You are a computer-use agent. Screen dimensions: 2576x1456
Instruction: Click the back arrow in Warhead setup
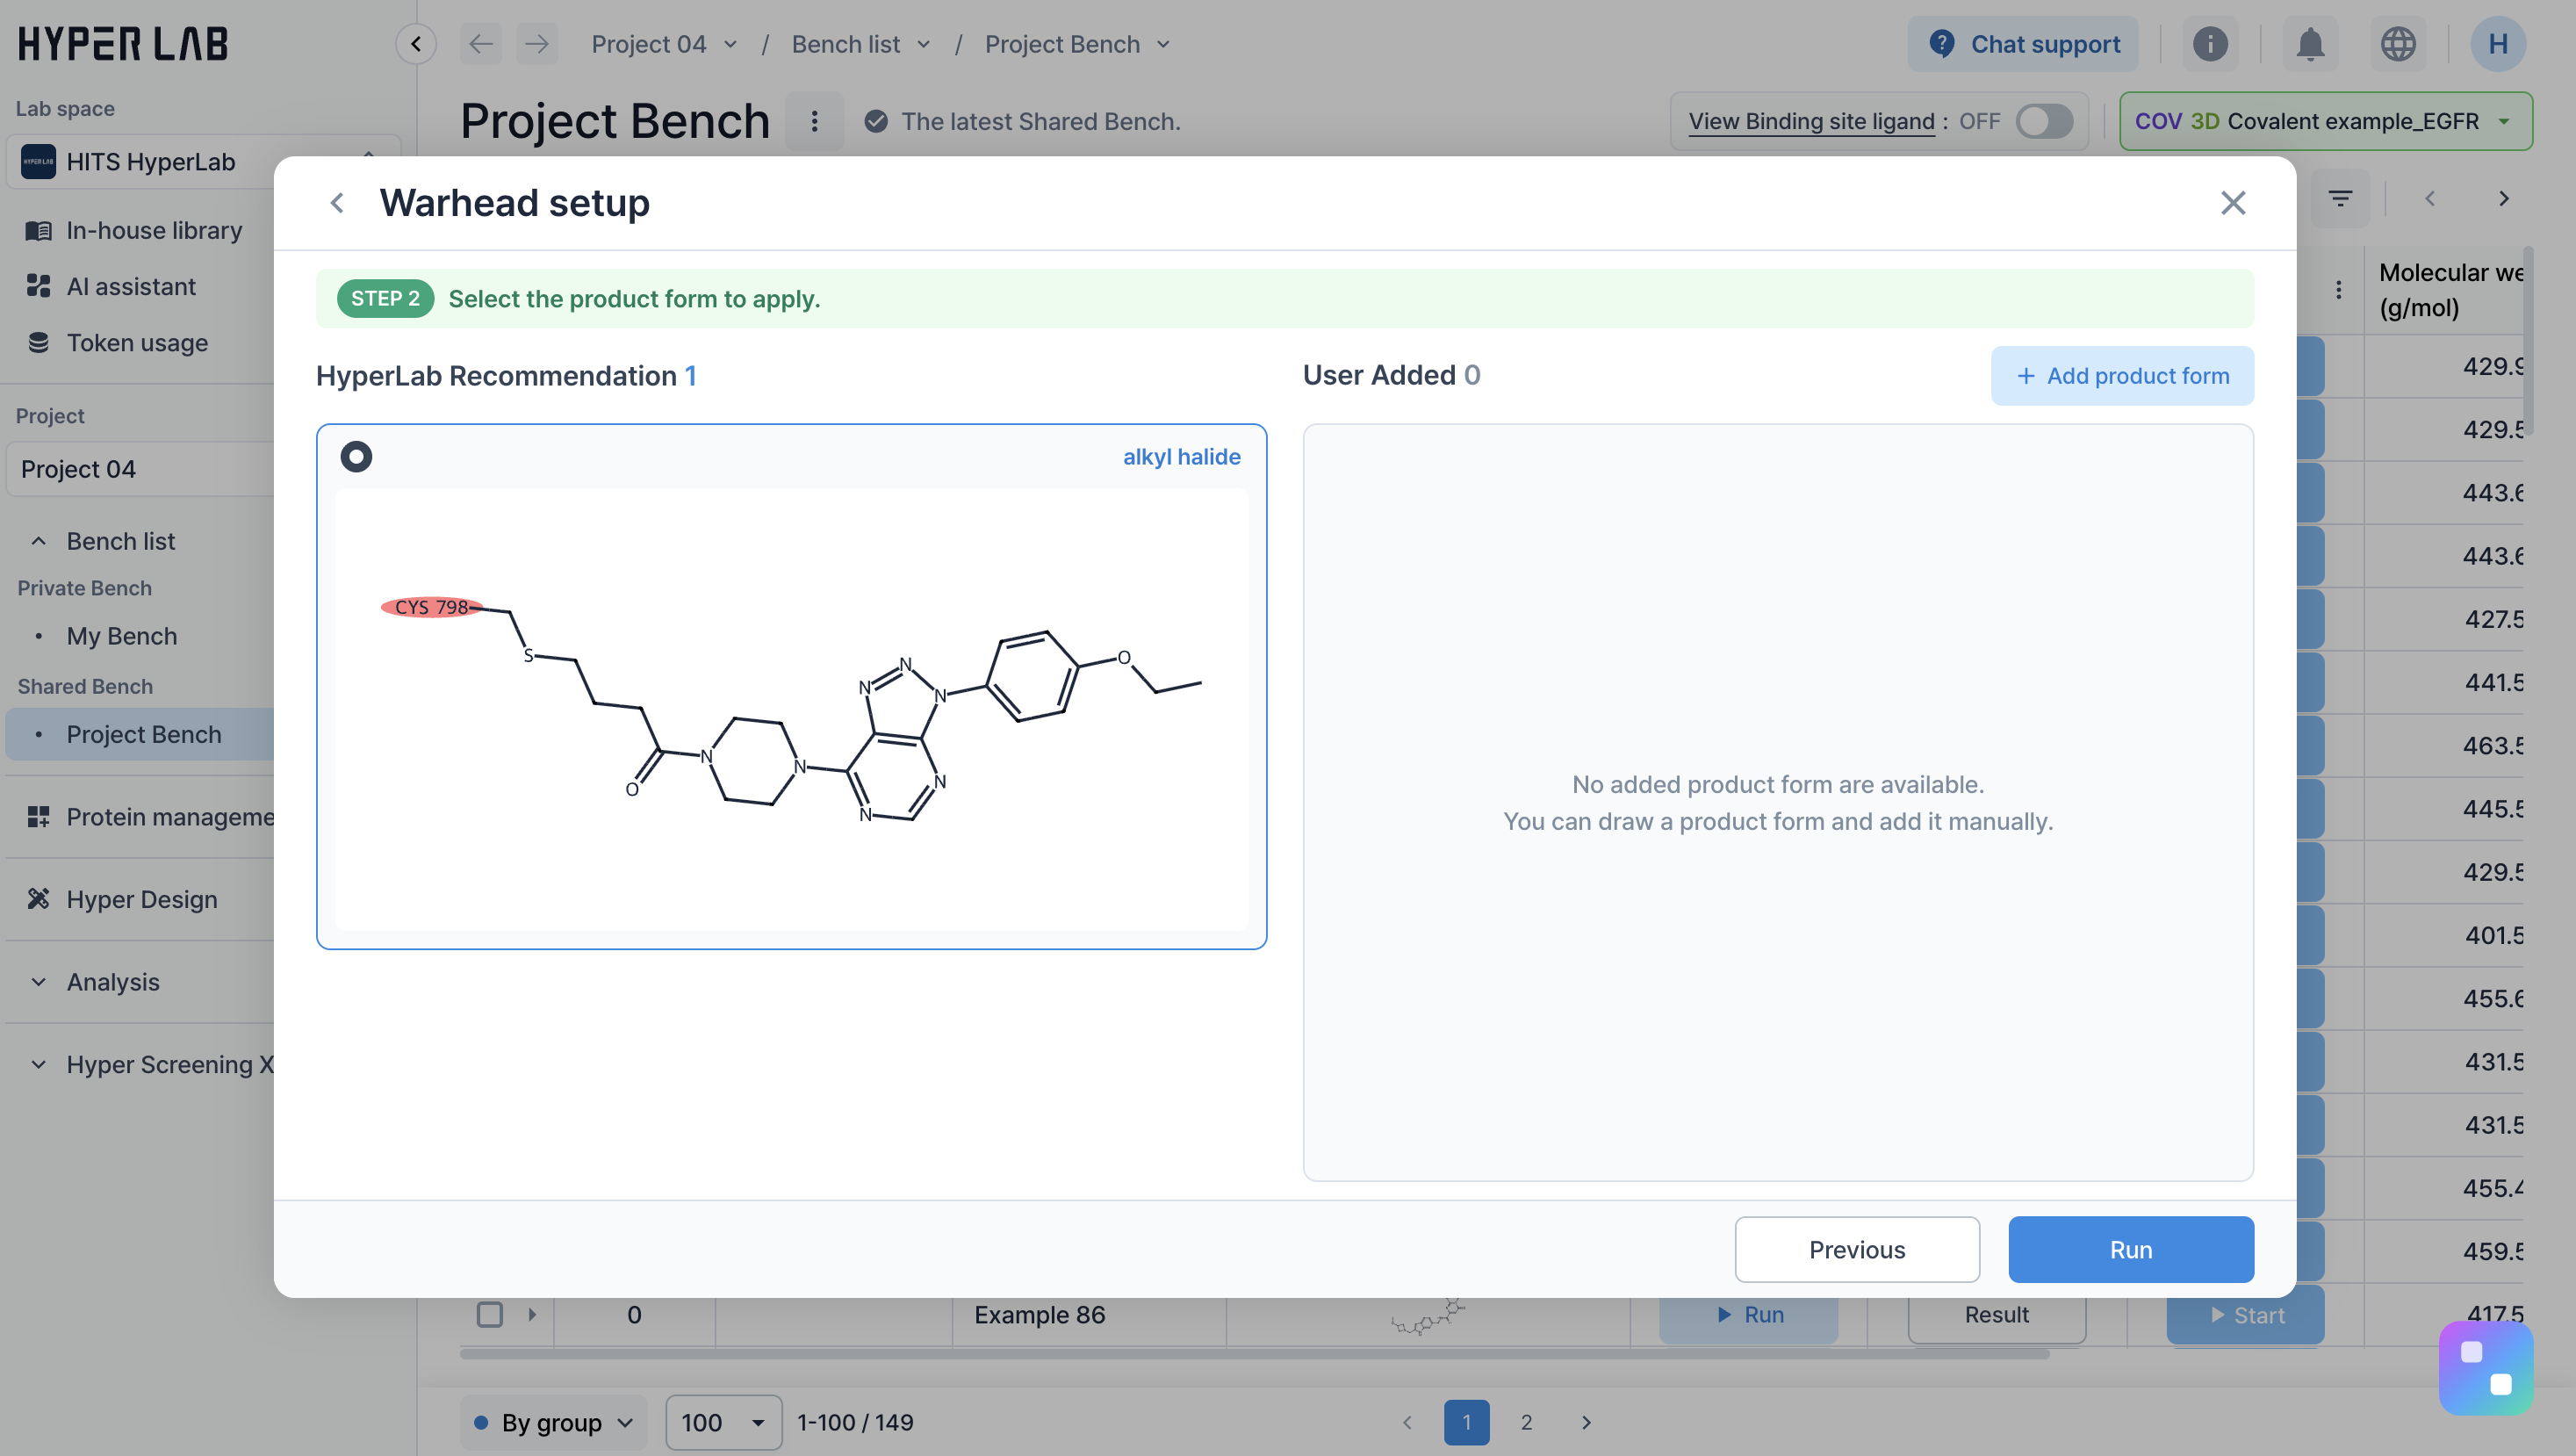pyautogui.click(x=337, y=203)
